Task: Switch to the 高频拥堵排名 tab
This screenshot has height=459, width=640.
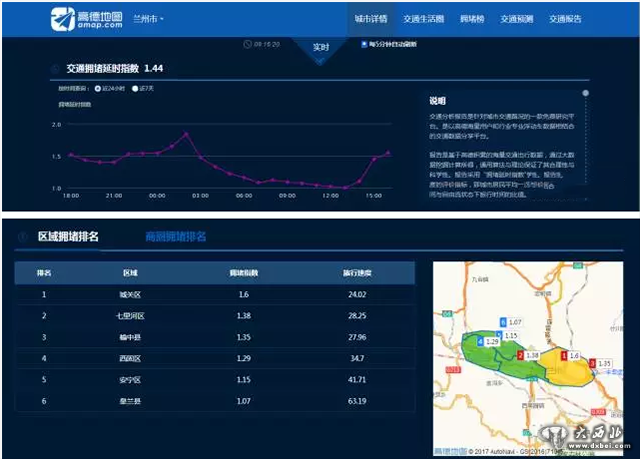Action: 175,237
